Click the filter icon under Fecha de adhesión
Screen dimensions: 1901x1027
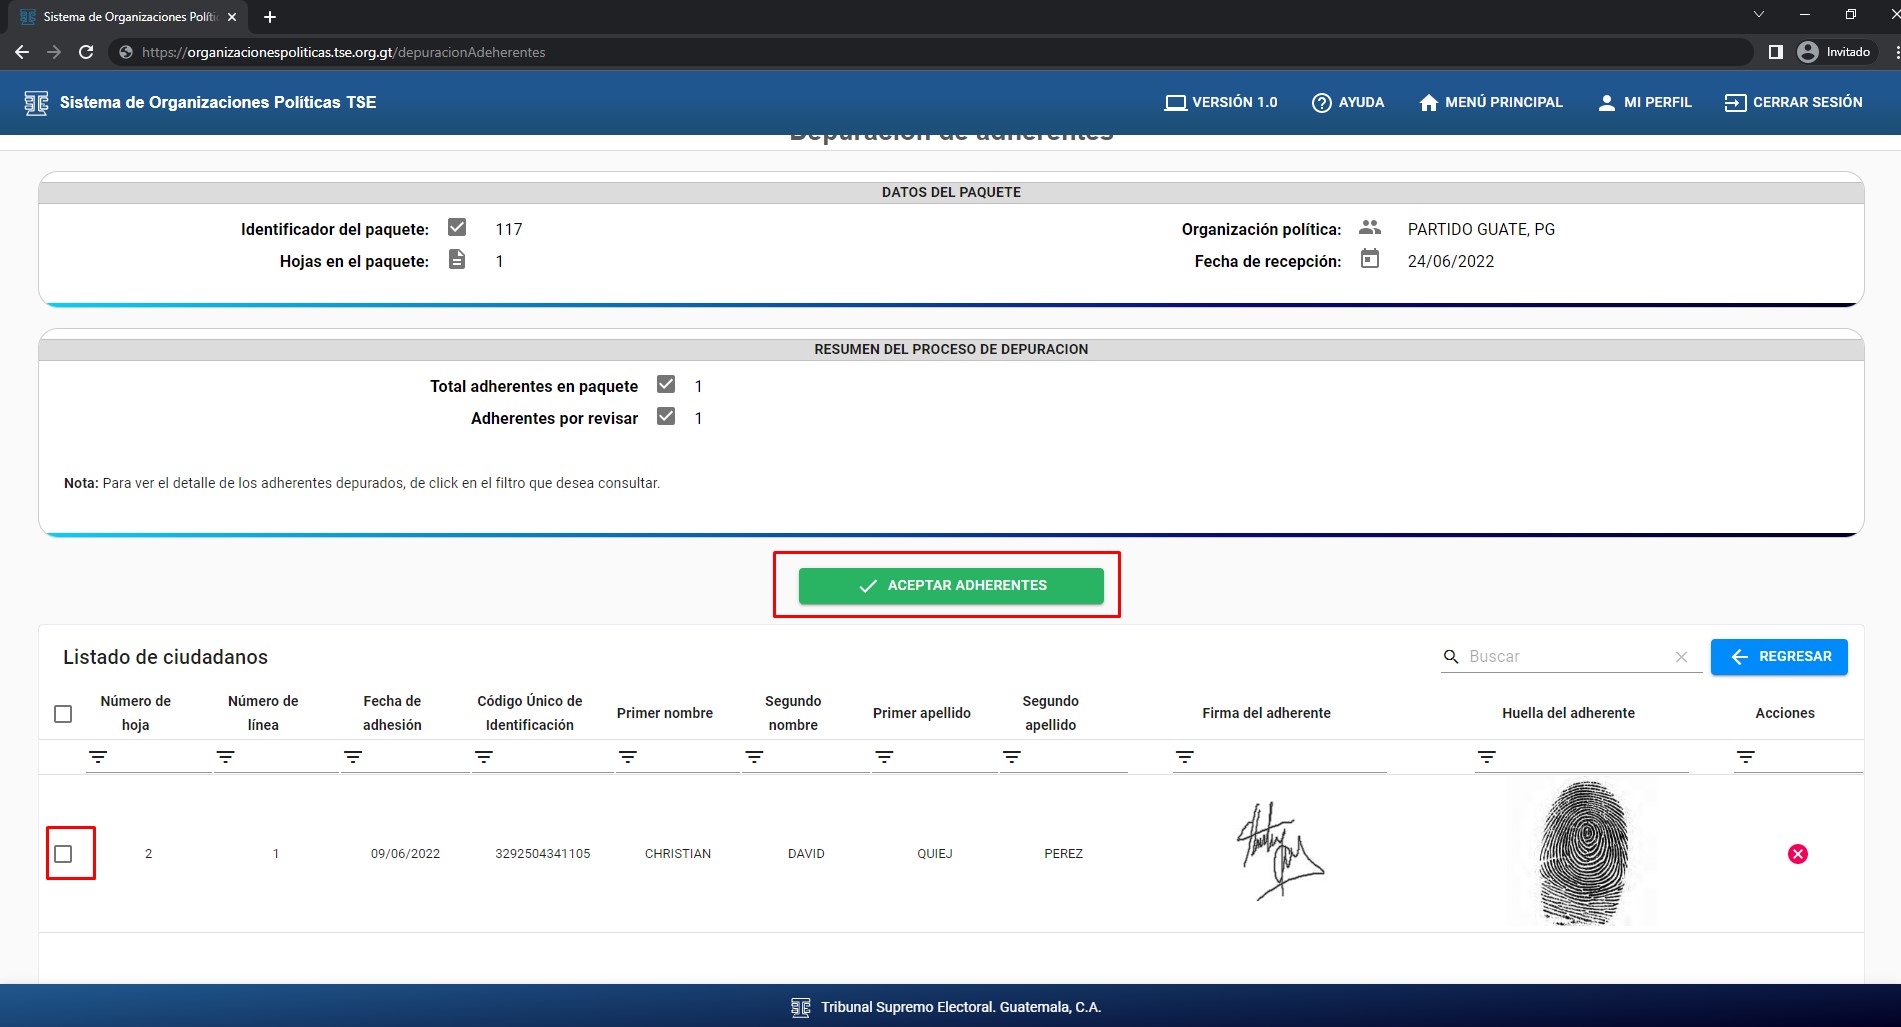pos(353,757)
